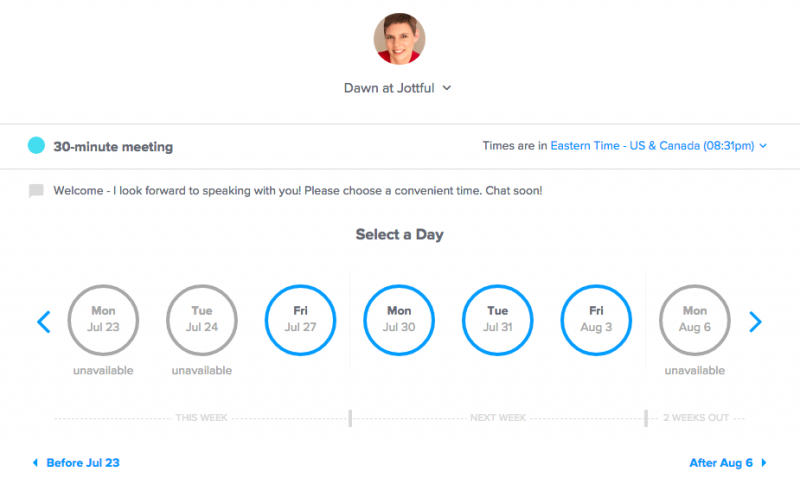Click the small triangle beside After Aug 6
The image size is (800, 491).
[x=764, y=462]
